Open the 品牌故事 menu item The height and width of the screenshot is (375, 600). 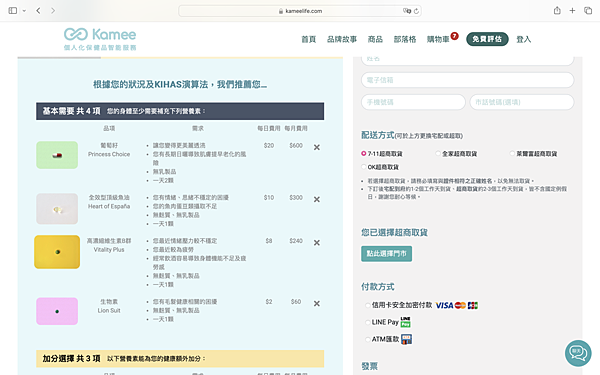coord(342,39)
